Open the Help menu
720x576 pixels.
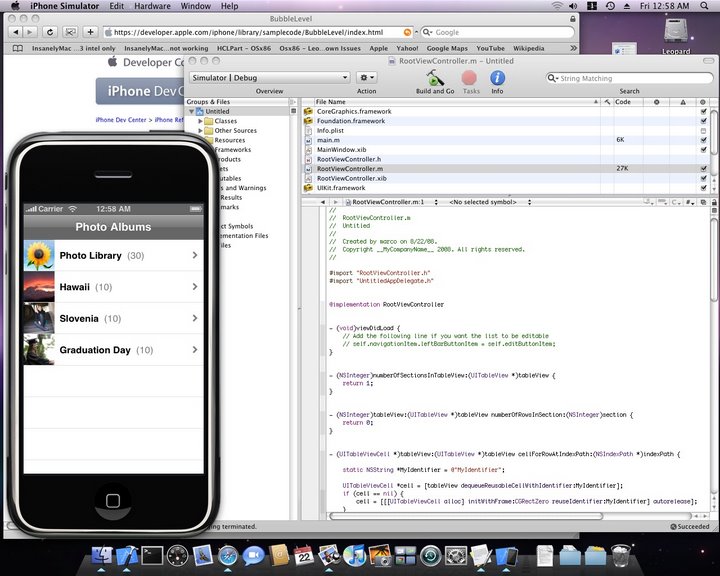pyautogui.click(x=230, y=6)
